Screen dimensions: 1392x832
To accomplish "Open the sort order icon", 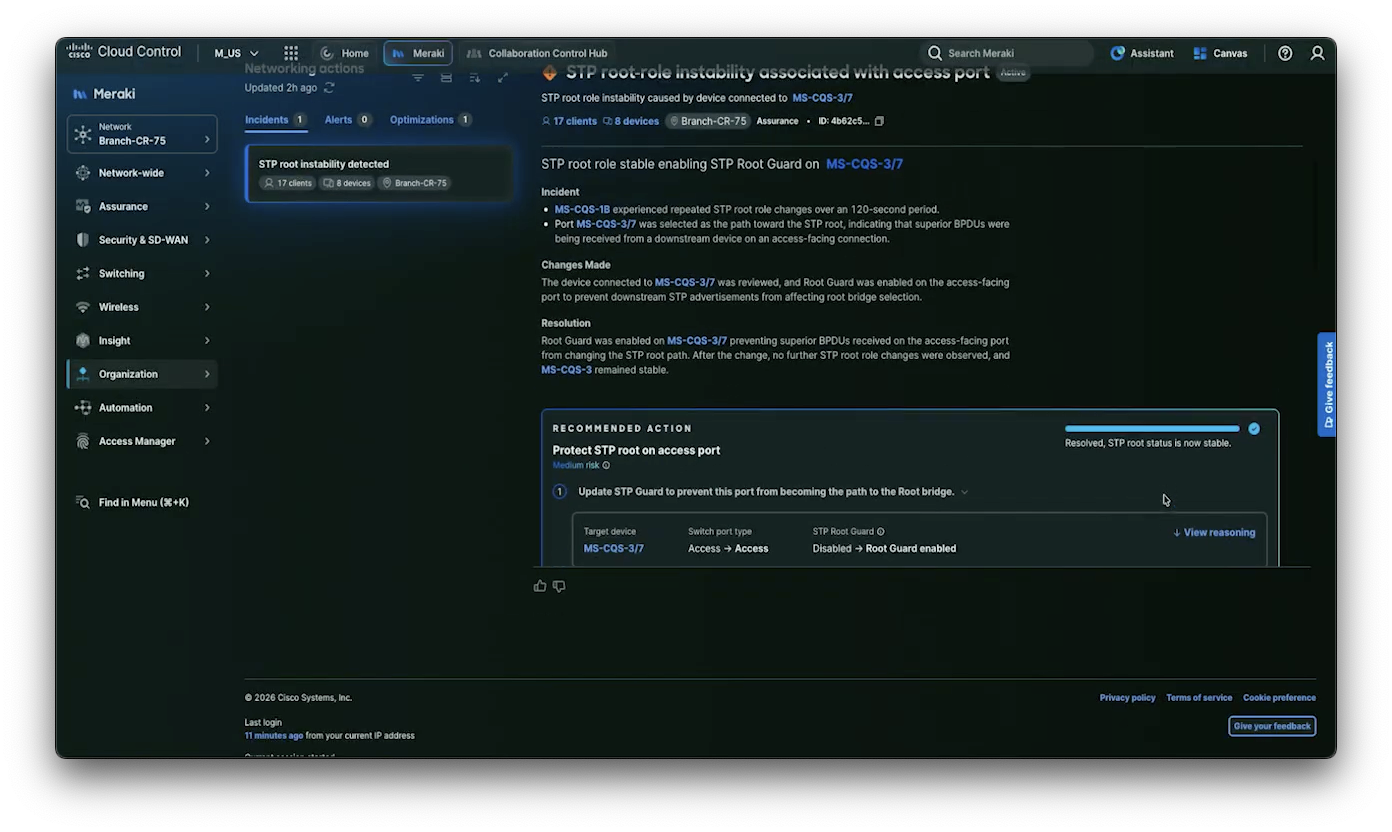I will (x=474, y=78).
